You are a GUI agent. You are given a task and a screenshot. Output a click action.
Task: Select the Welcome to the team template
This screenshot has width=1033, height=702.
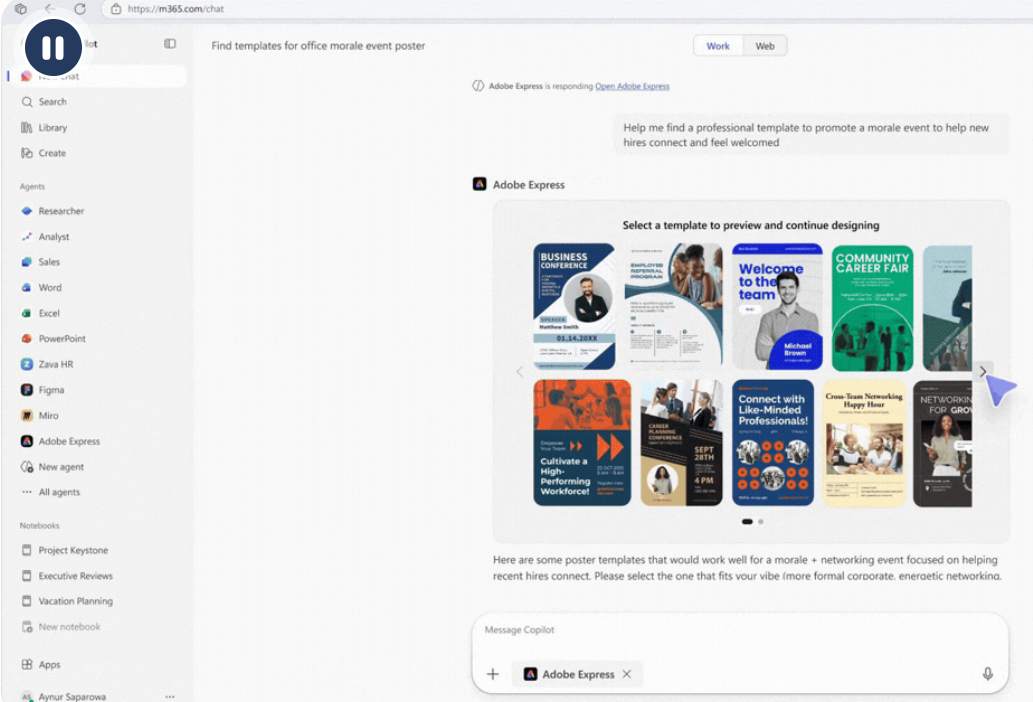(777, 306)
